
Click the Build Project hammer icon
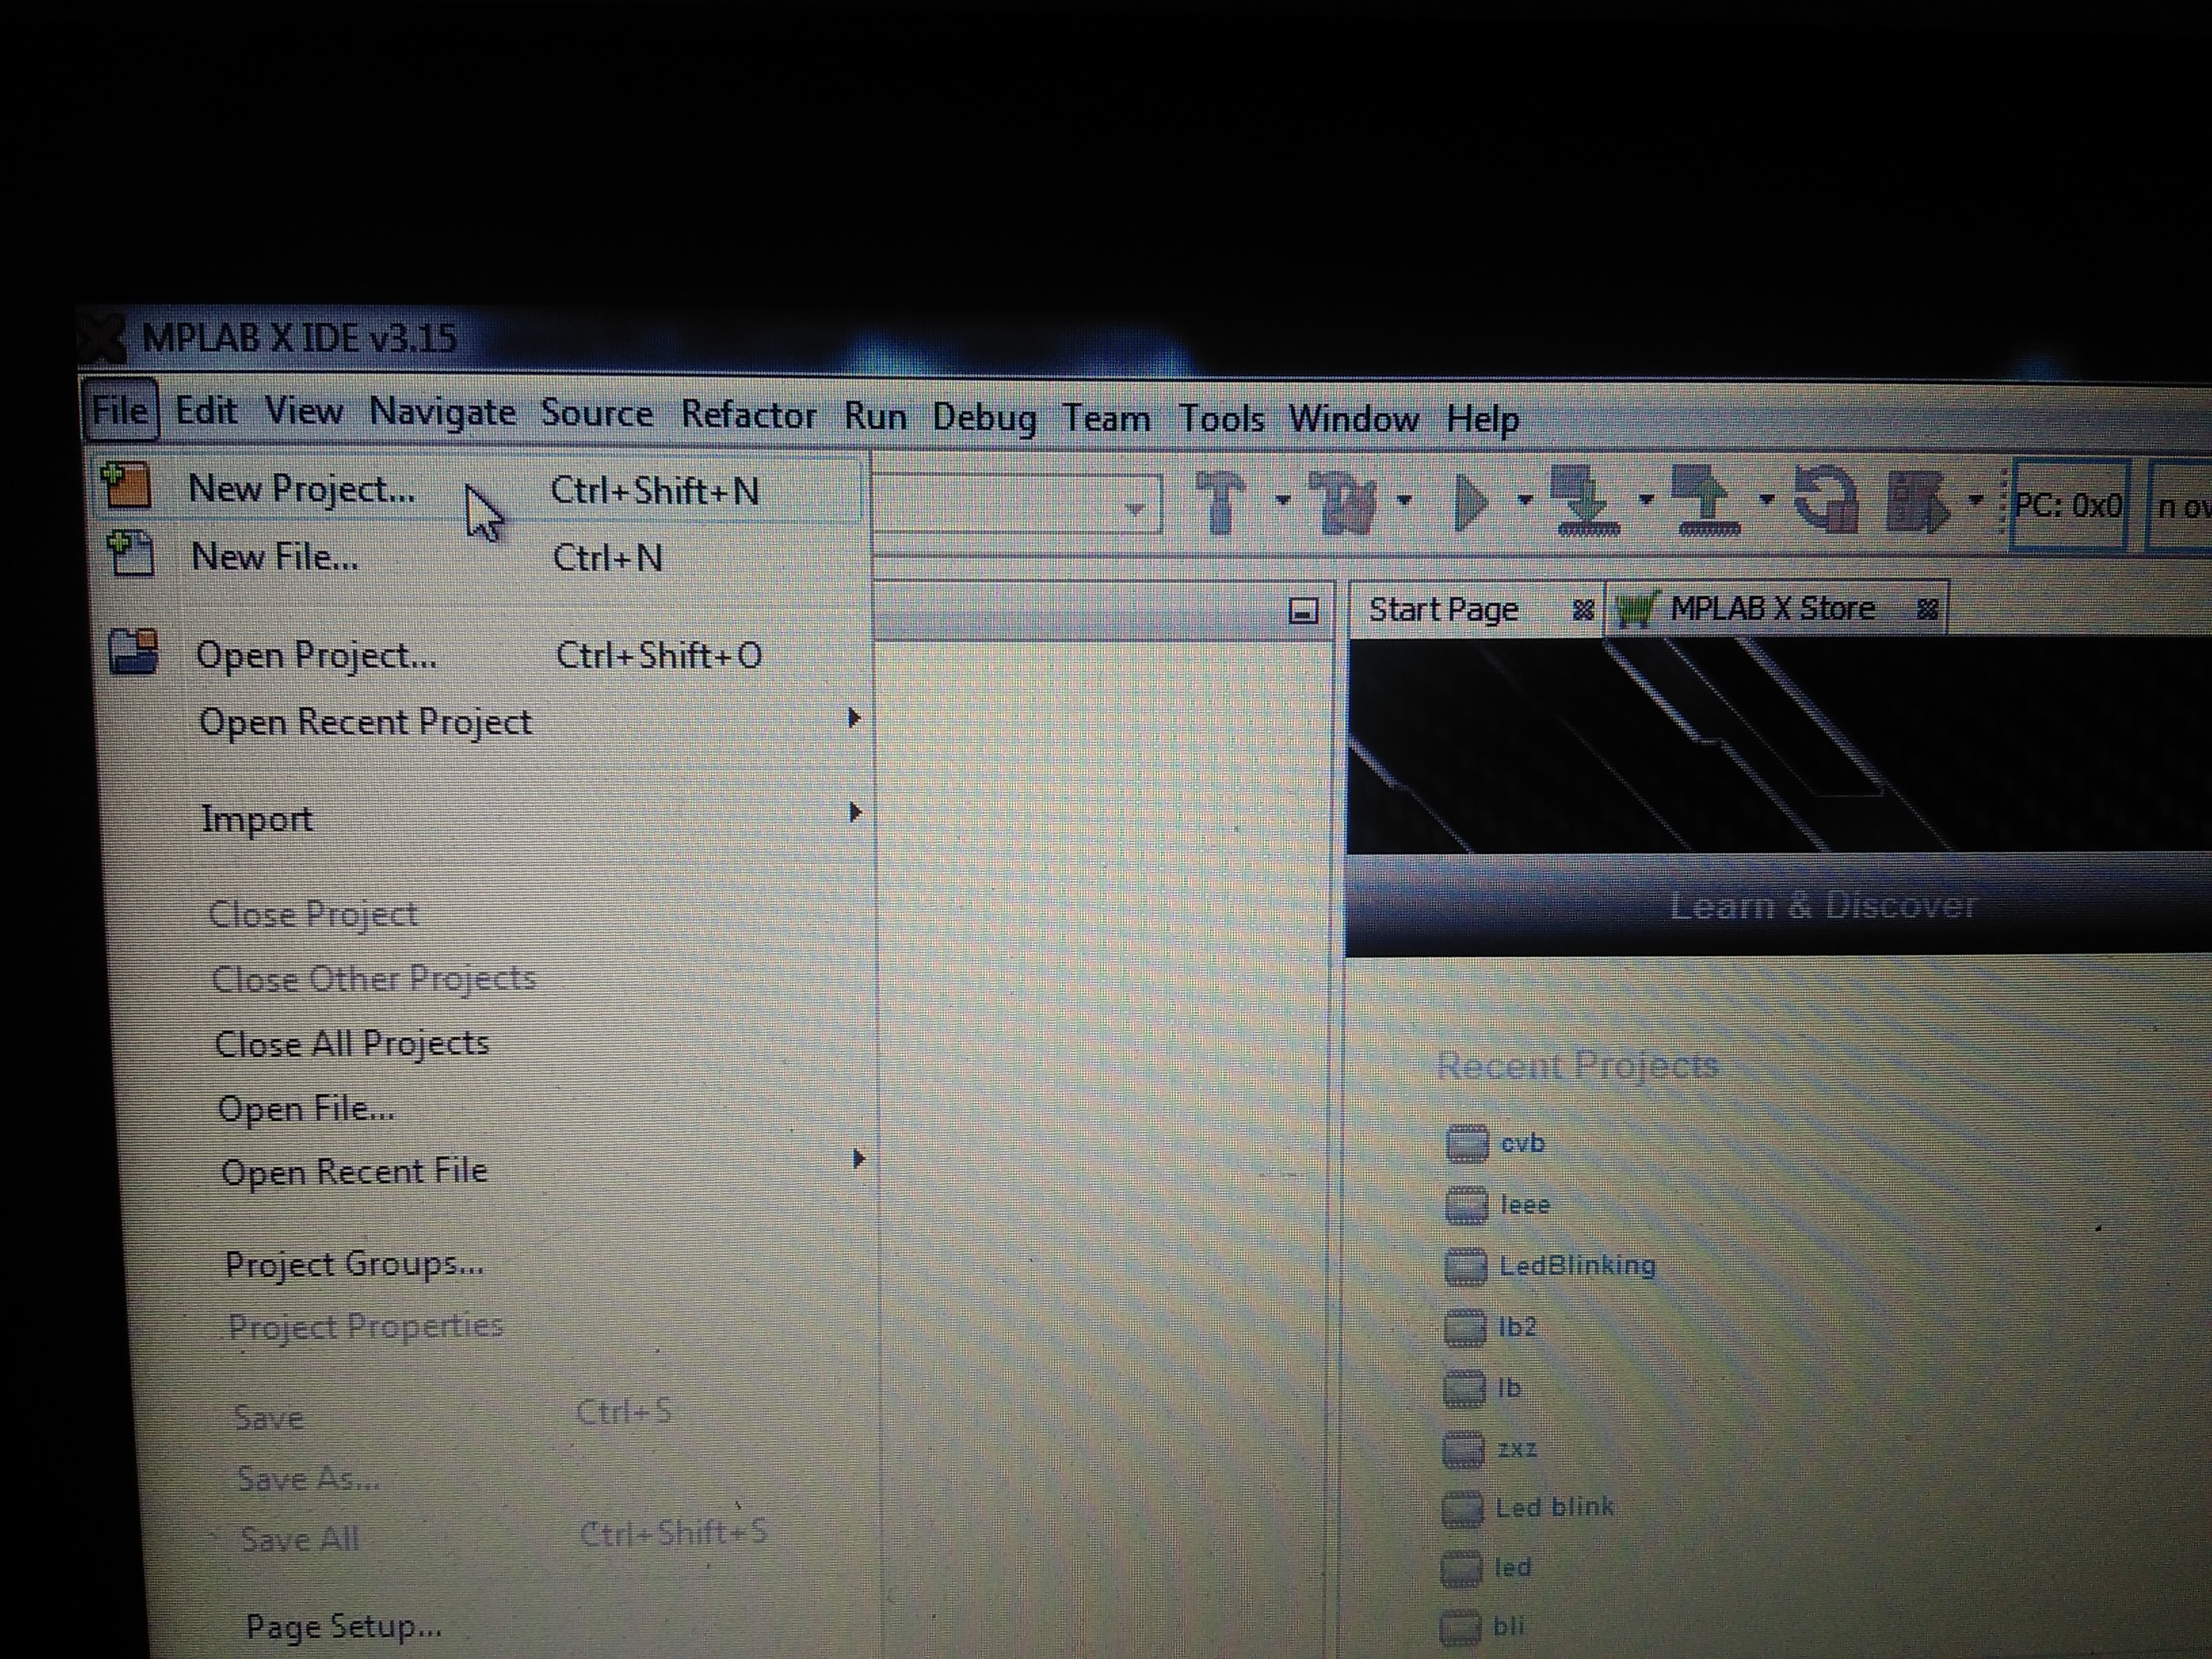(1220, 501)
